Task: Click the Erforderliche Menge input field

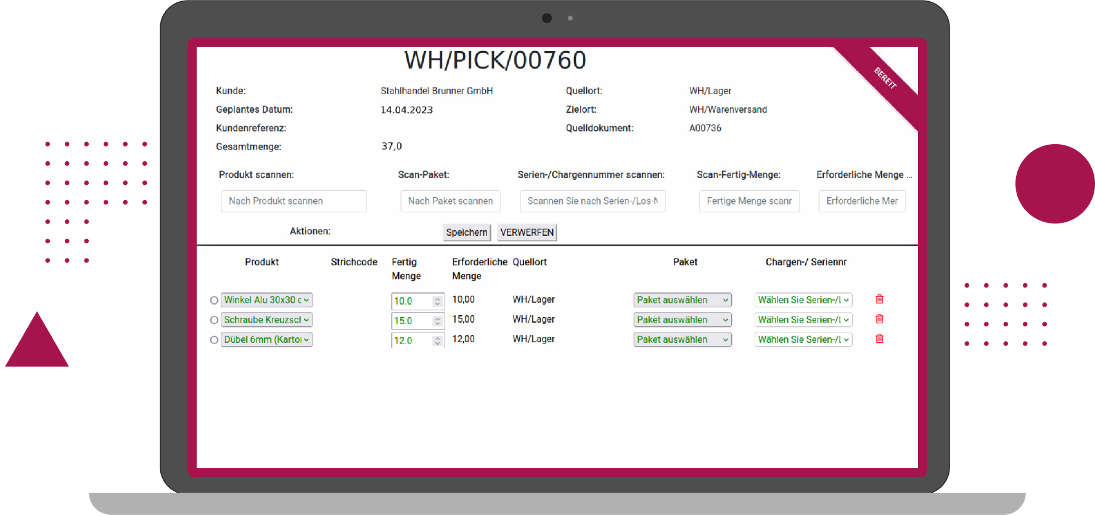Action: tap(862, 201)
